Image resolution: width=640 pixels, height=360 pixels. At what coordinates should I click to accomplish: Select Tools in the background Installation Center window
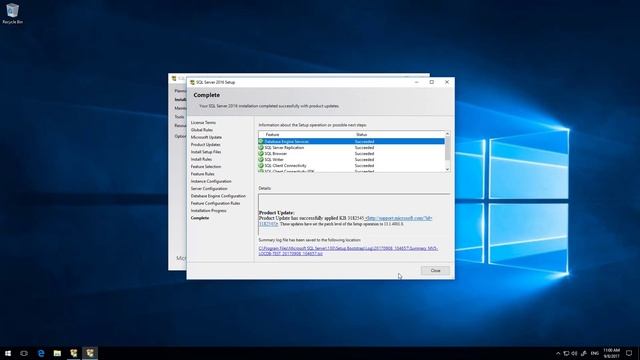[179, 117]
